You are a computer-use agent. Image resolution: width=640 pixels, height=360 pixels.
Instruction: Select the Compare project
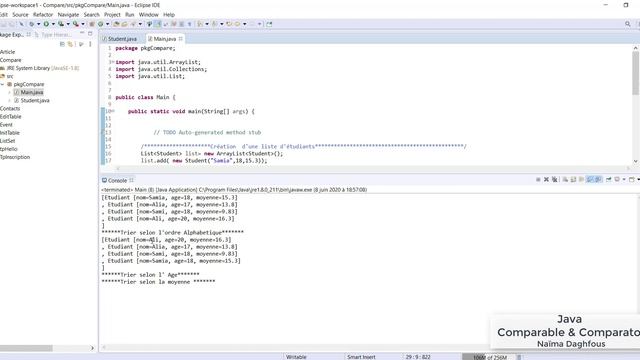click(x=10, y=60)
